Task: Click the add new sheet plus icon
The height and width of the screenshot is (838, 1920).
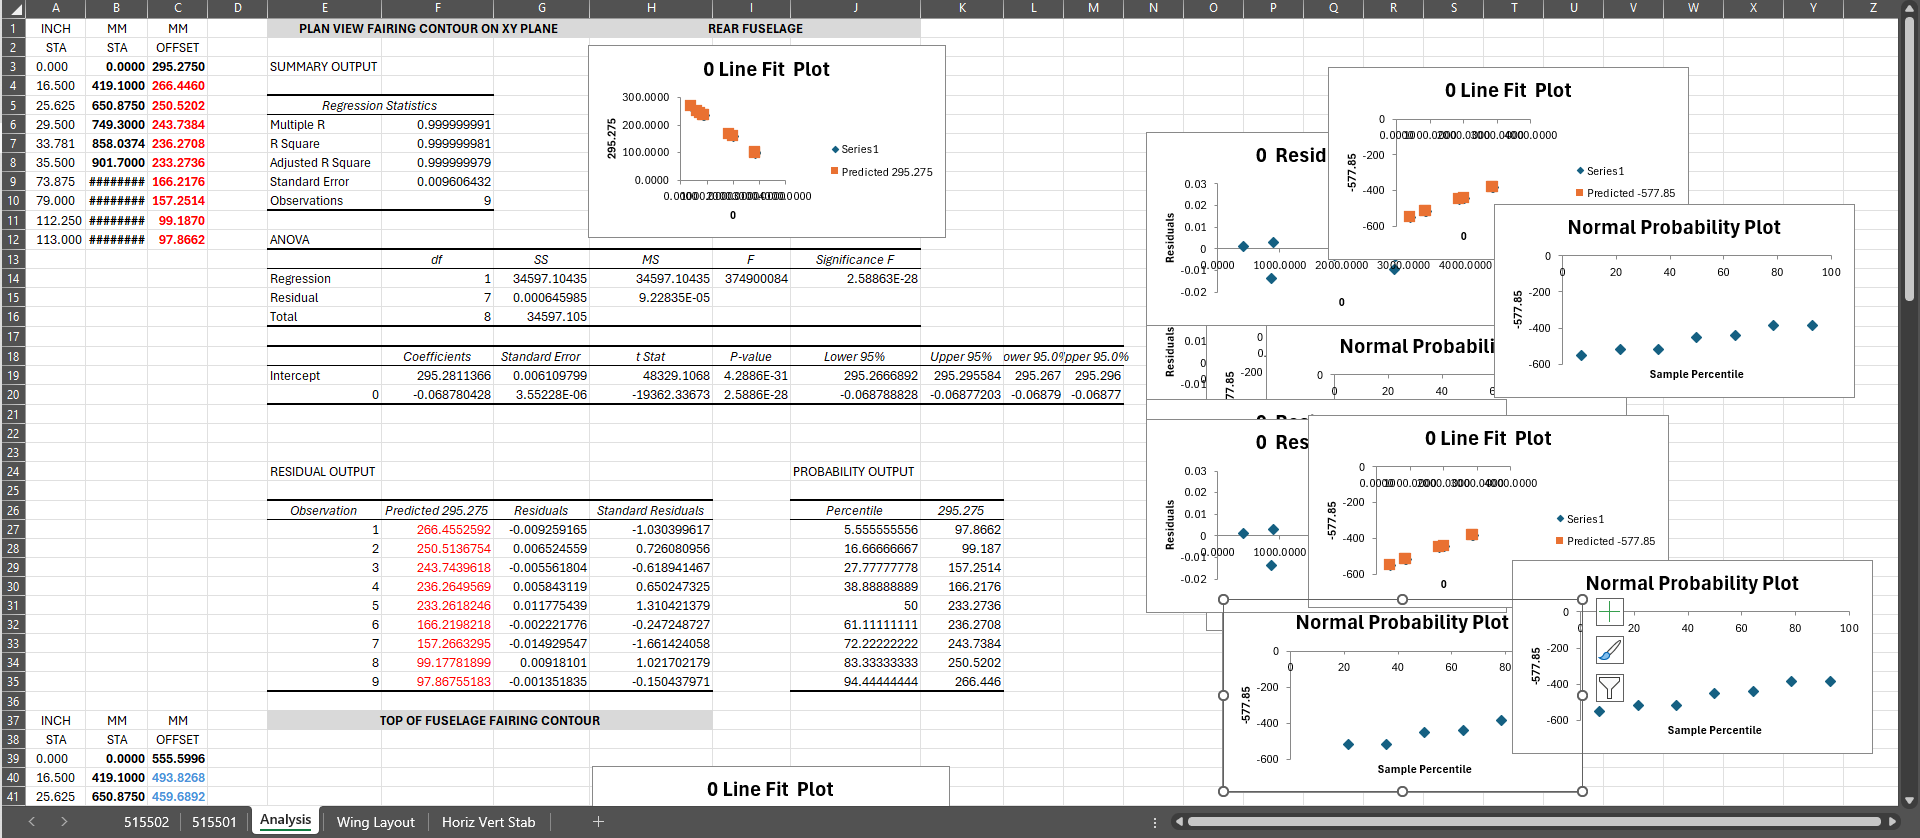Action: 598,822
